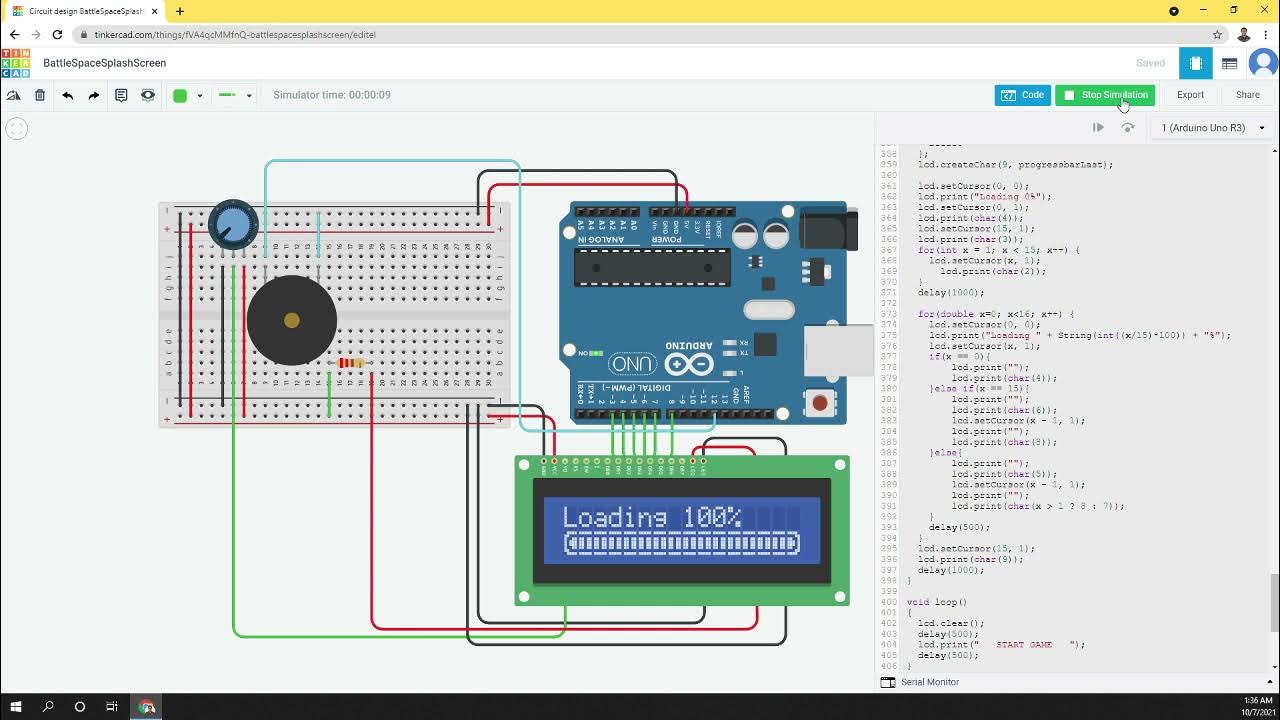The image size is (1280, 720).
Task: Close the Circuit design browser tab
Action: 154,11
